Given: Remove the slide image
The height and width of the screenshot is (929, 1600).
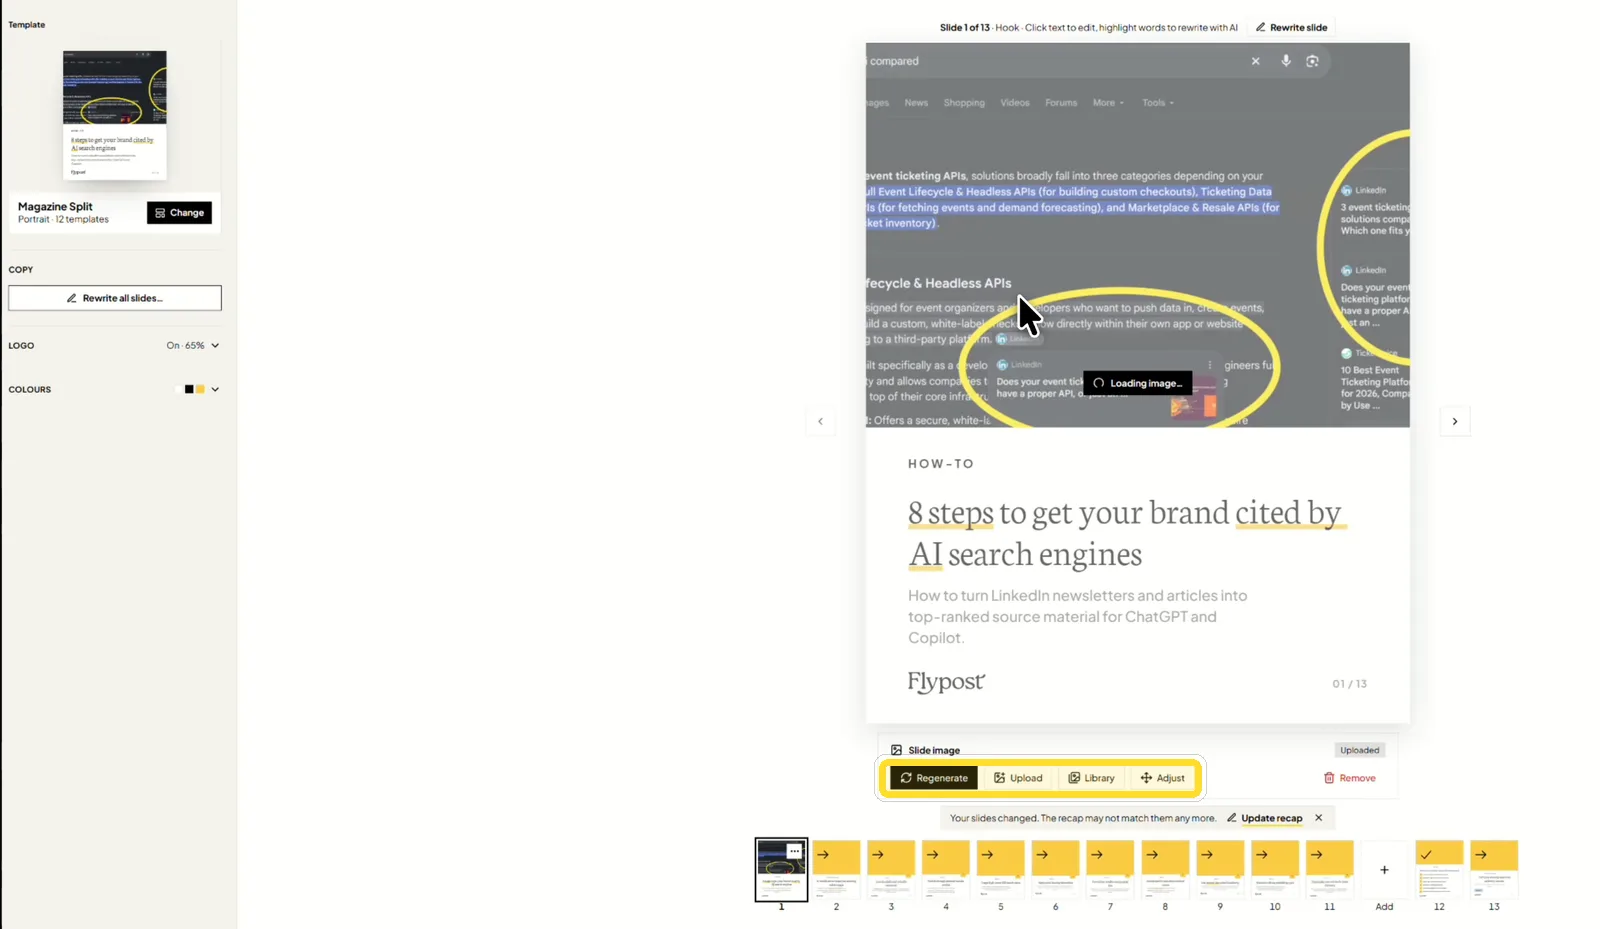Looking at the screenshot, I should (1350, 778).
